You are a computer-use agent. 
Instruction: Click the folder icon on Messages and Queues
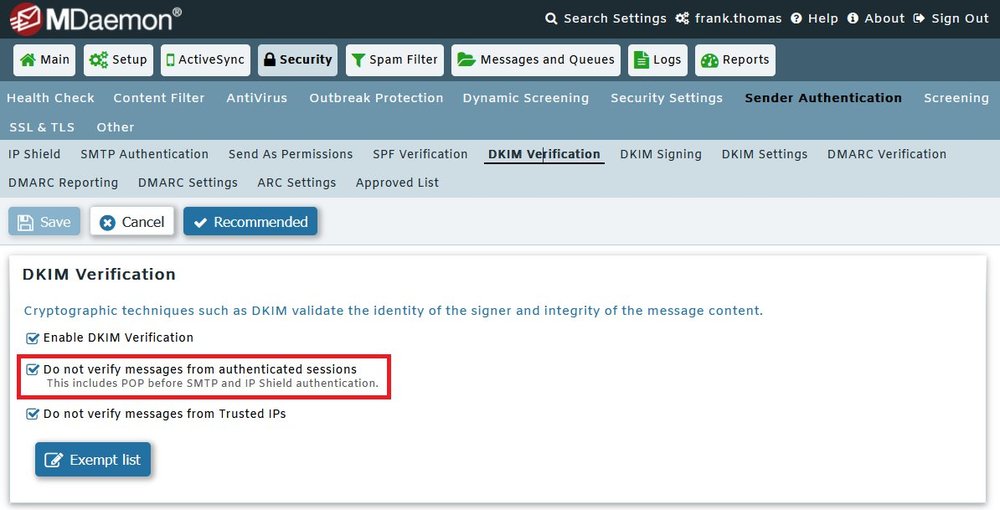coord(466,60)
